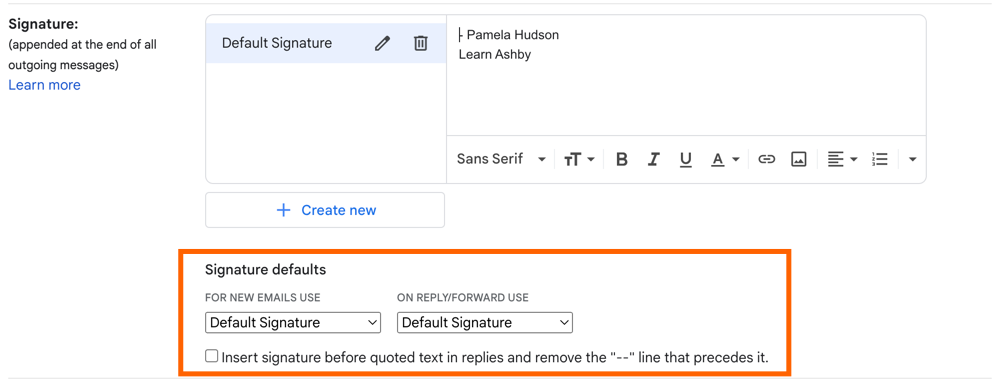Show more formatting options arrow

[x=912, y=159]
